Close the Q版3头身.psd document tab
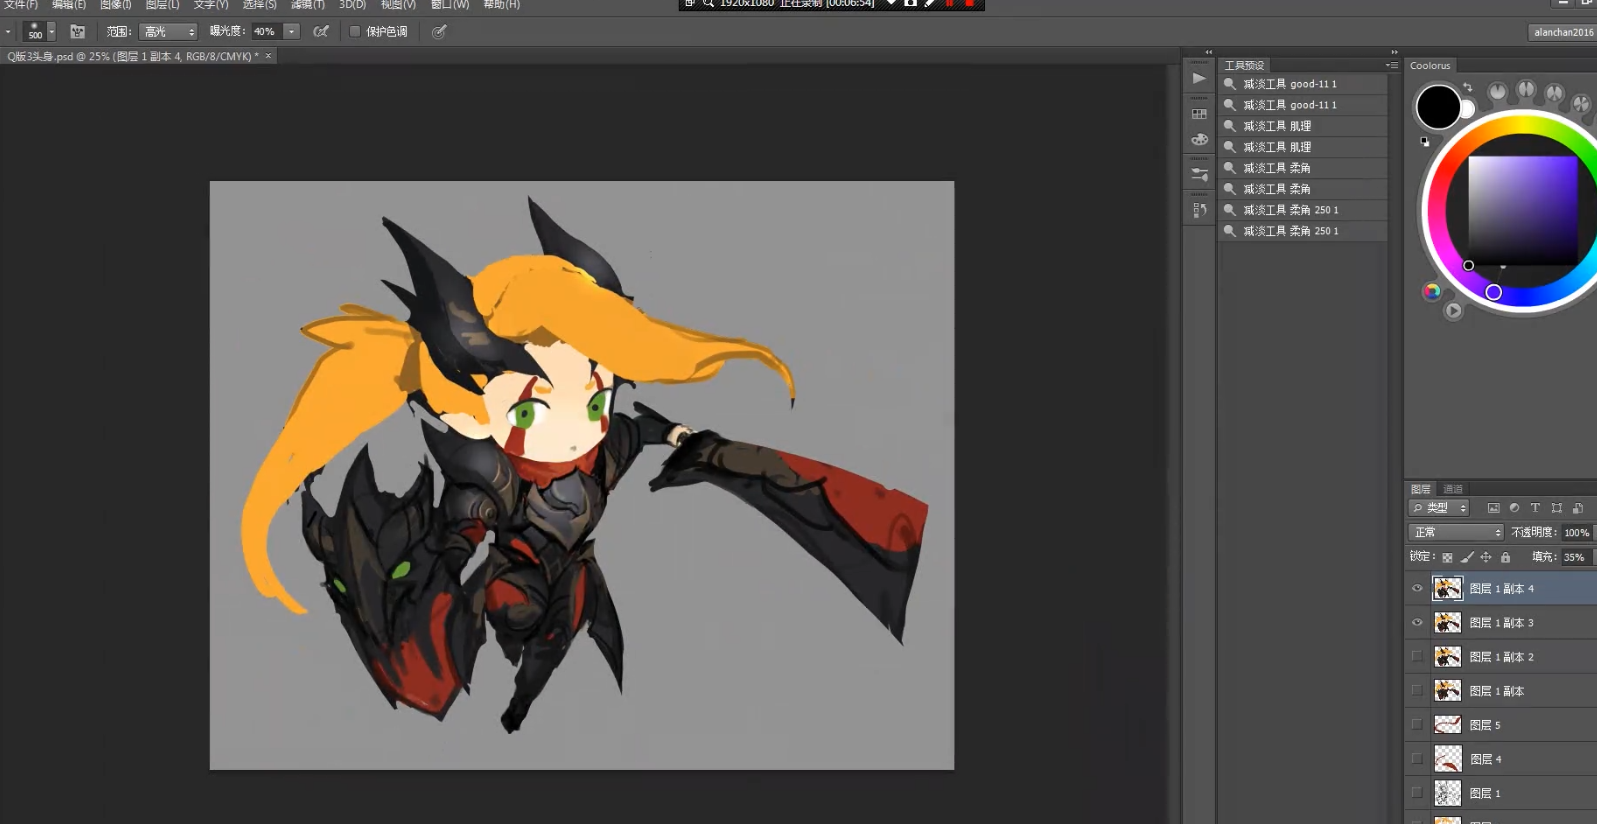 pyautogui.click(x=268, y=56)
